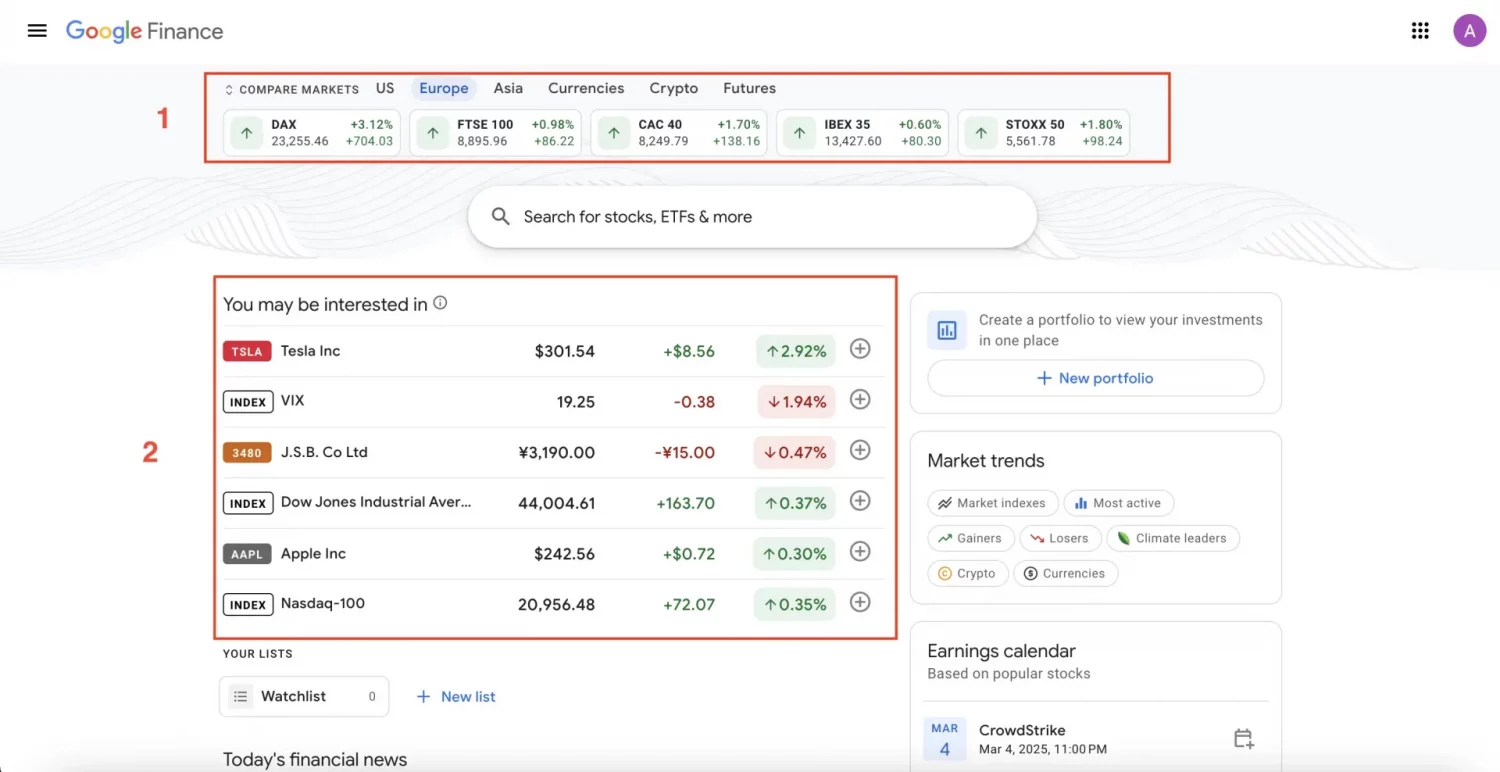This screenshot has width=1500, height=772.
Task: Open the STOXX 50 index card
Action: 1044,133
